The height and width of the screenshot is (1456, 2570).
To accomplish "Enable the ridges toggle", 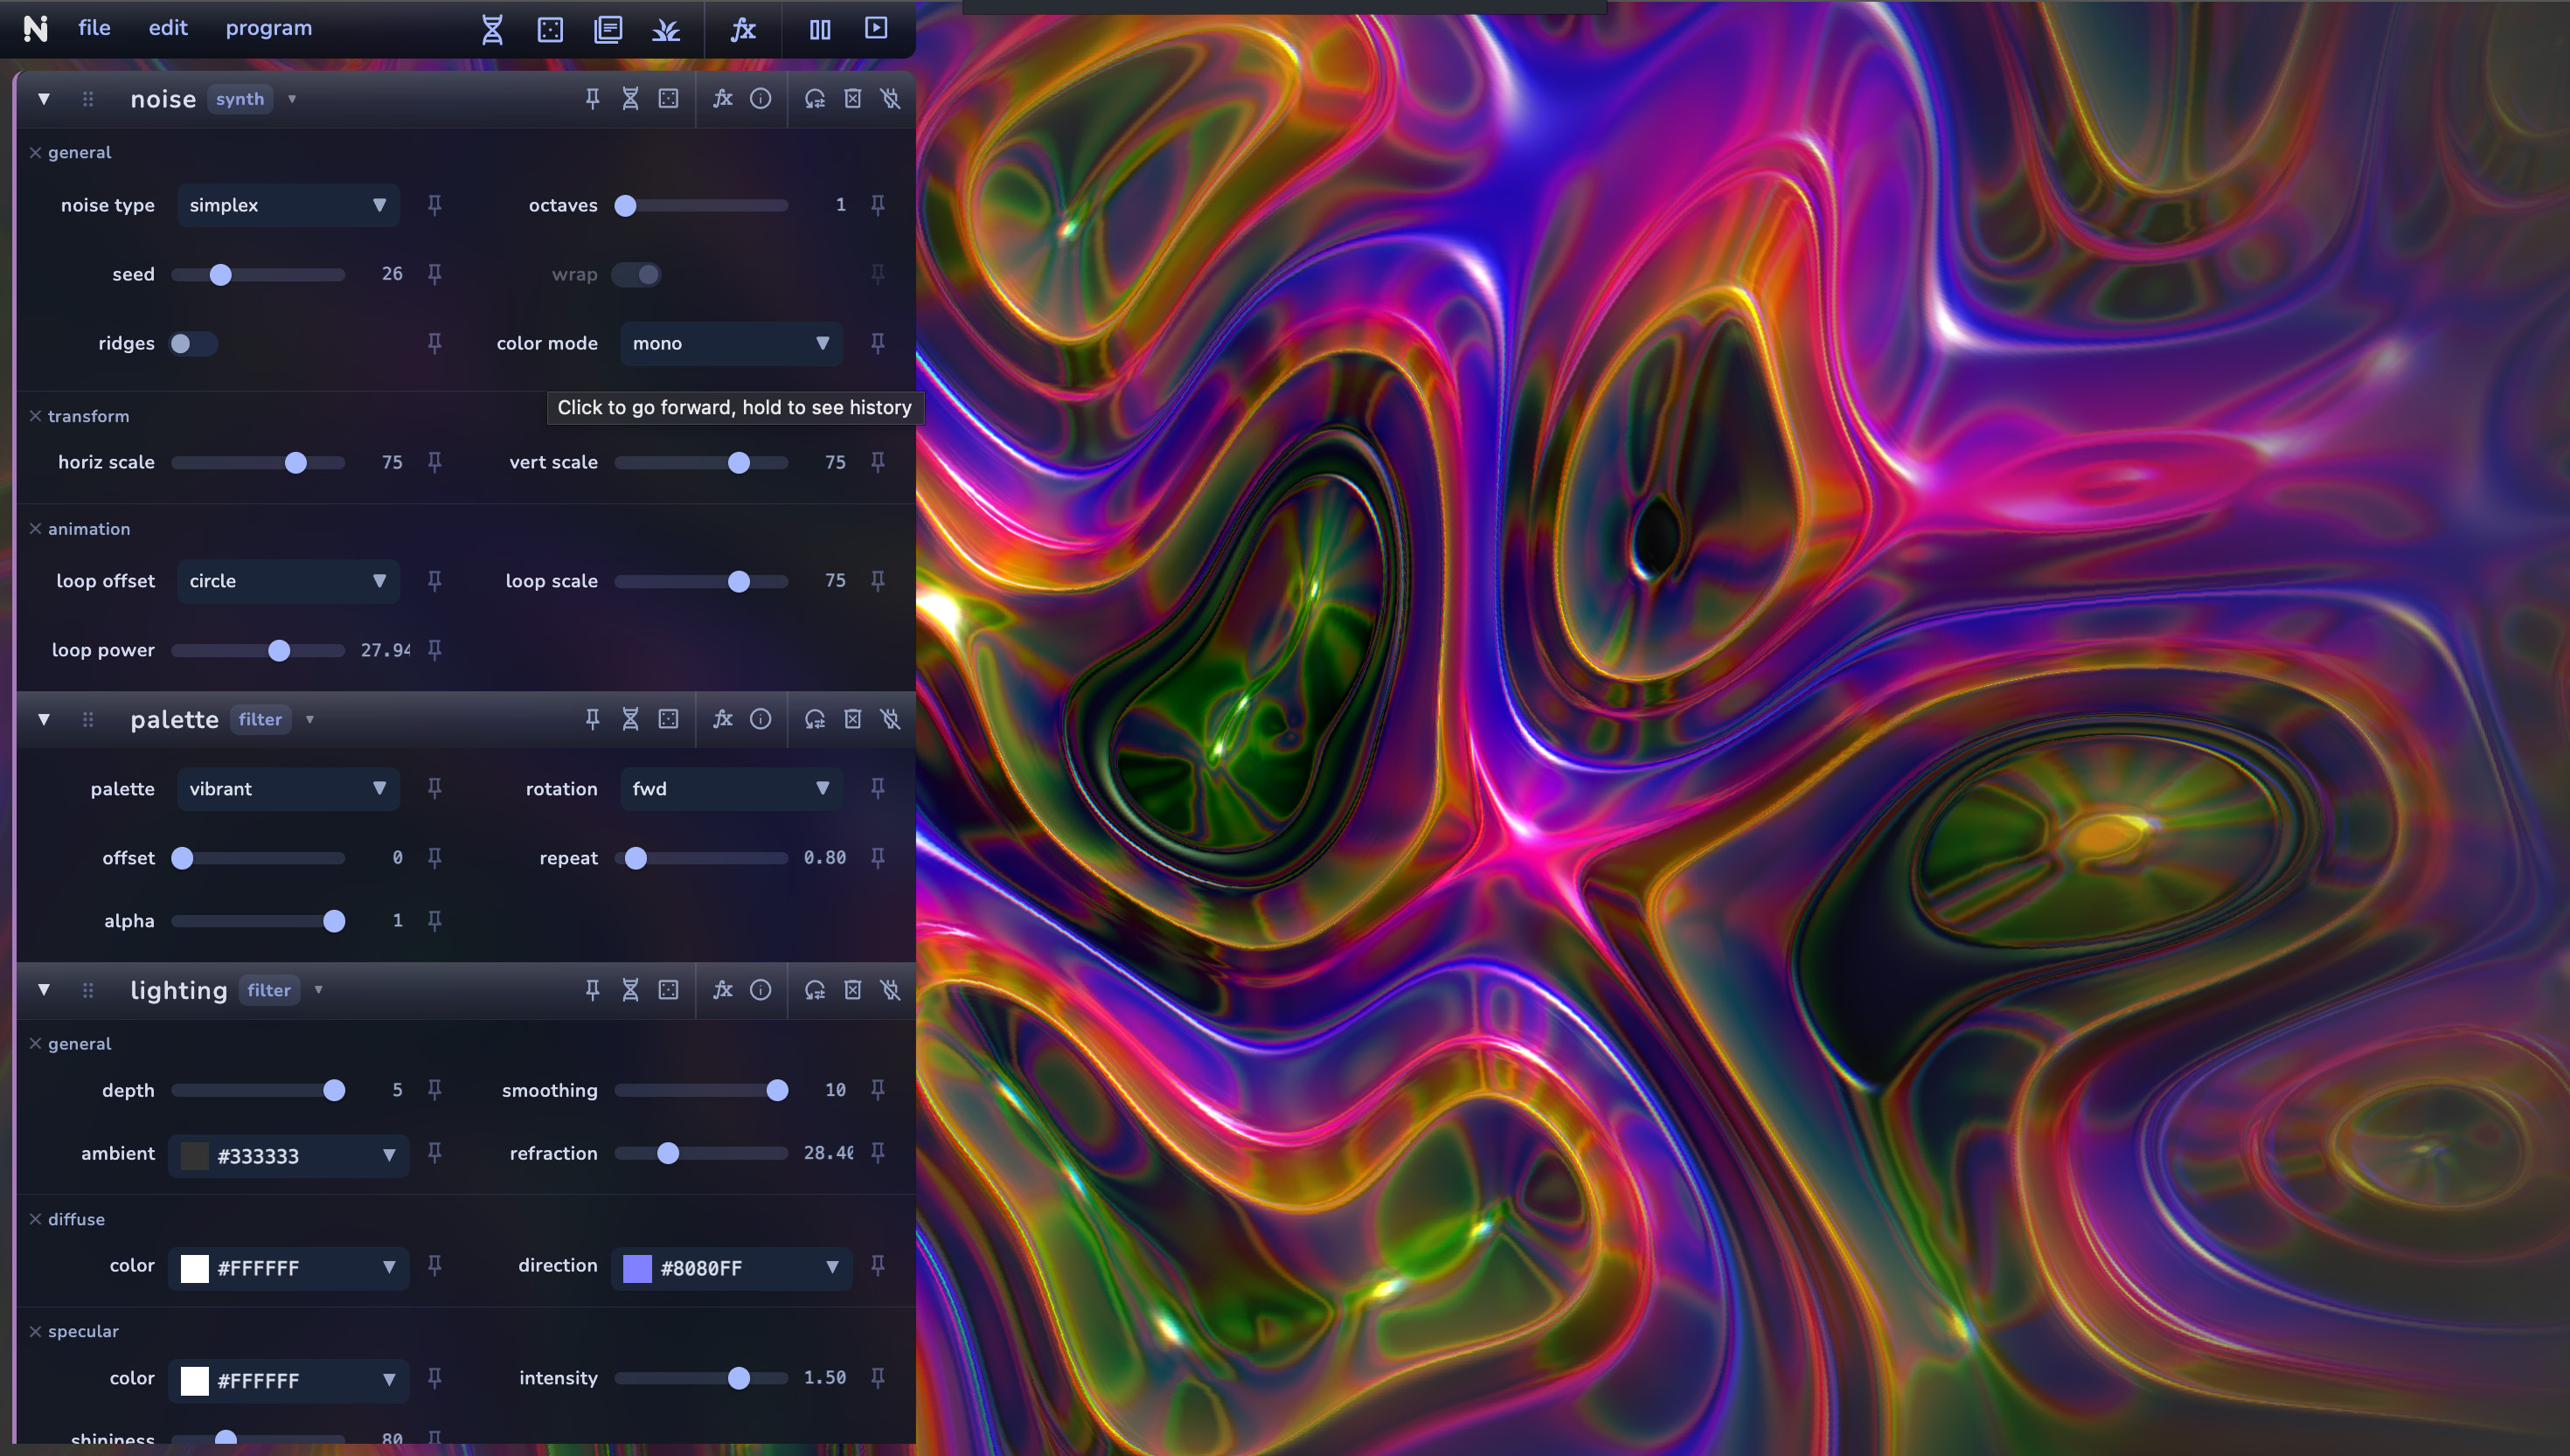I will [x=192, y=343].
